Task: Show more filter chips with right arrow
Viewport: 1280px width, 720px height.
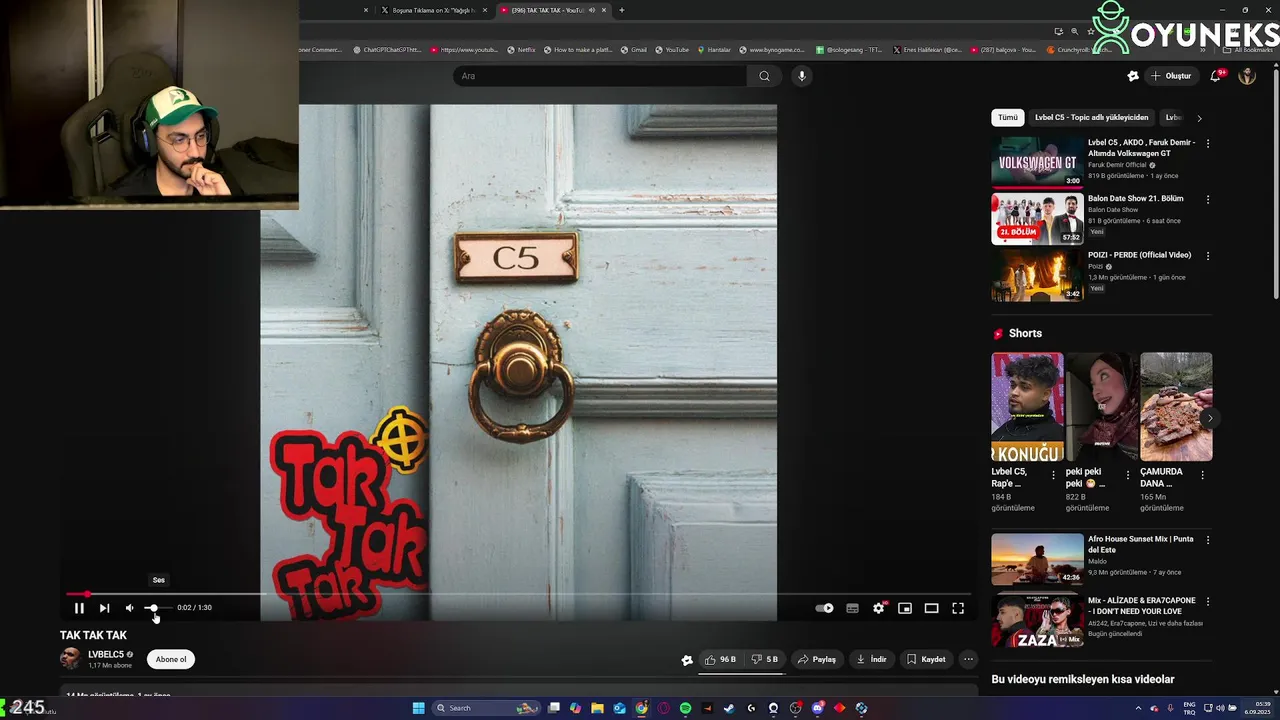Action: point(1199,118)
